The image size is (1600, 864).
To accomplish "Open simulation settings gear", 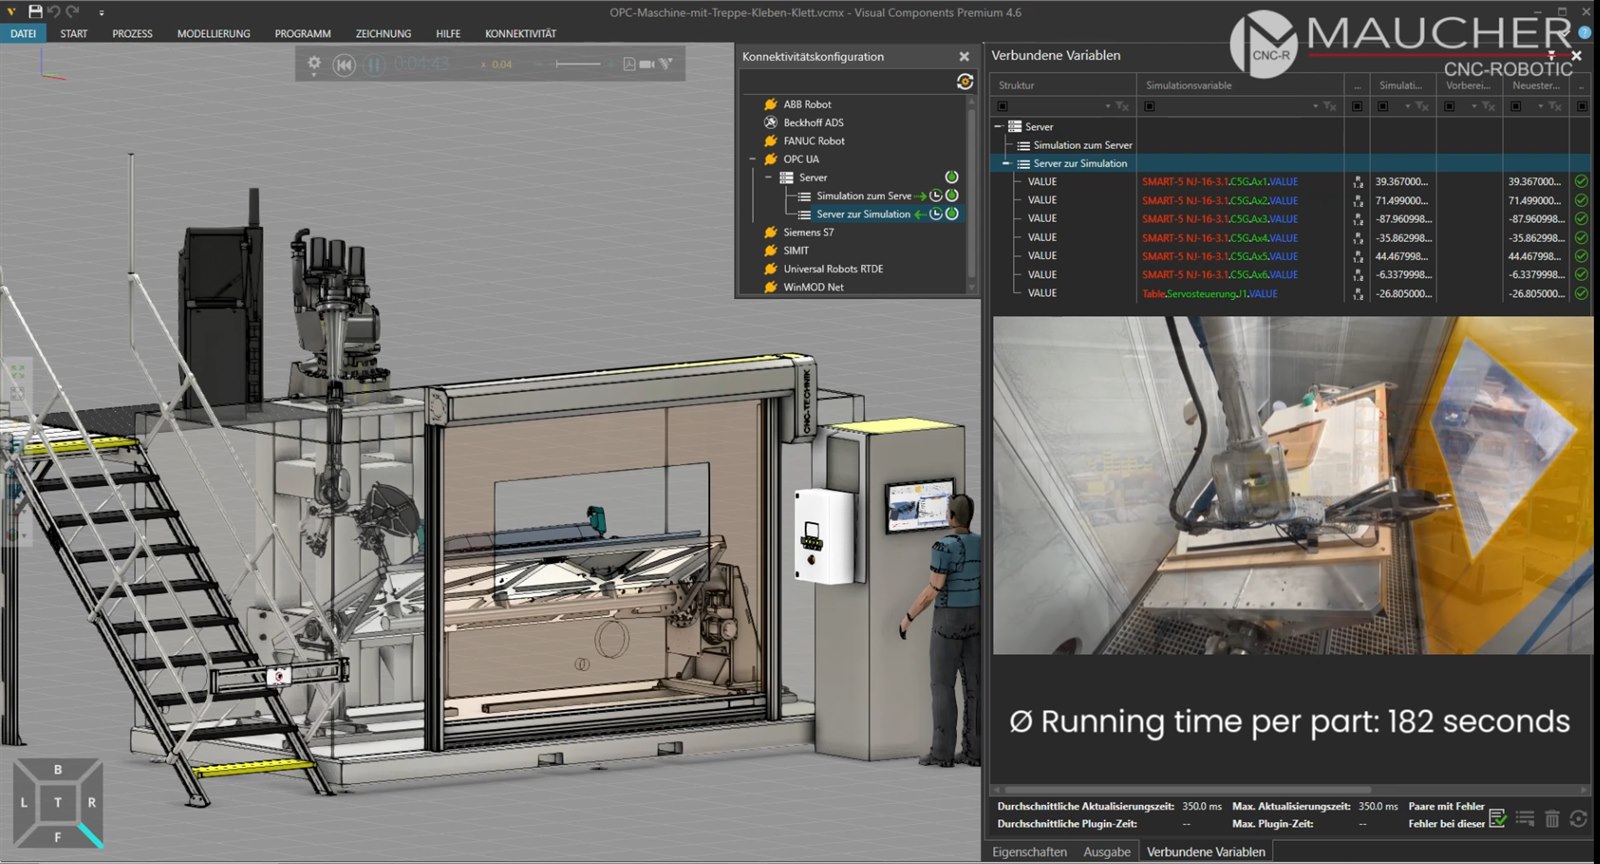I will click(314, 64).
